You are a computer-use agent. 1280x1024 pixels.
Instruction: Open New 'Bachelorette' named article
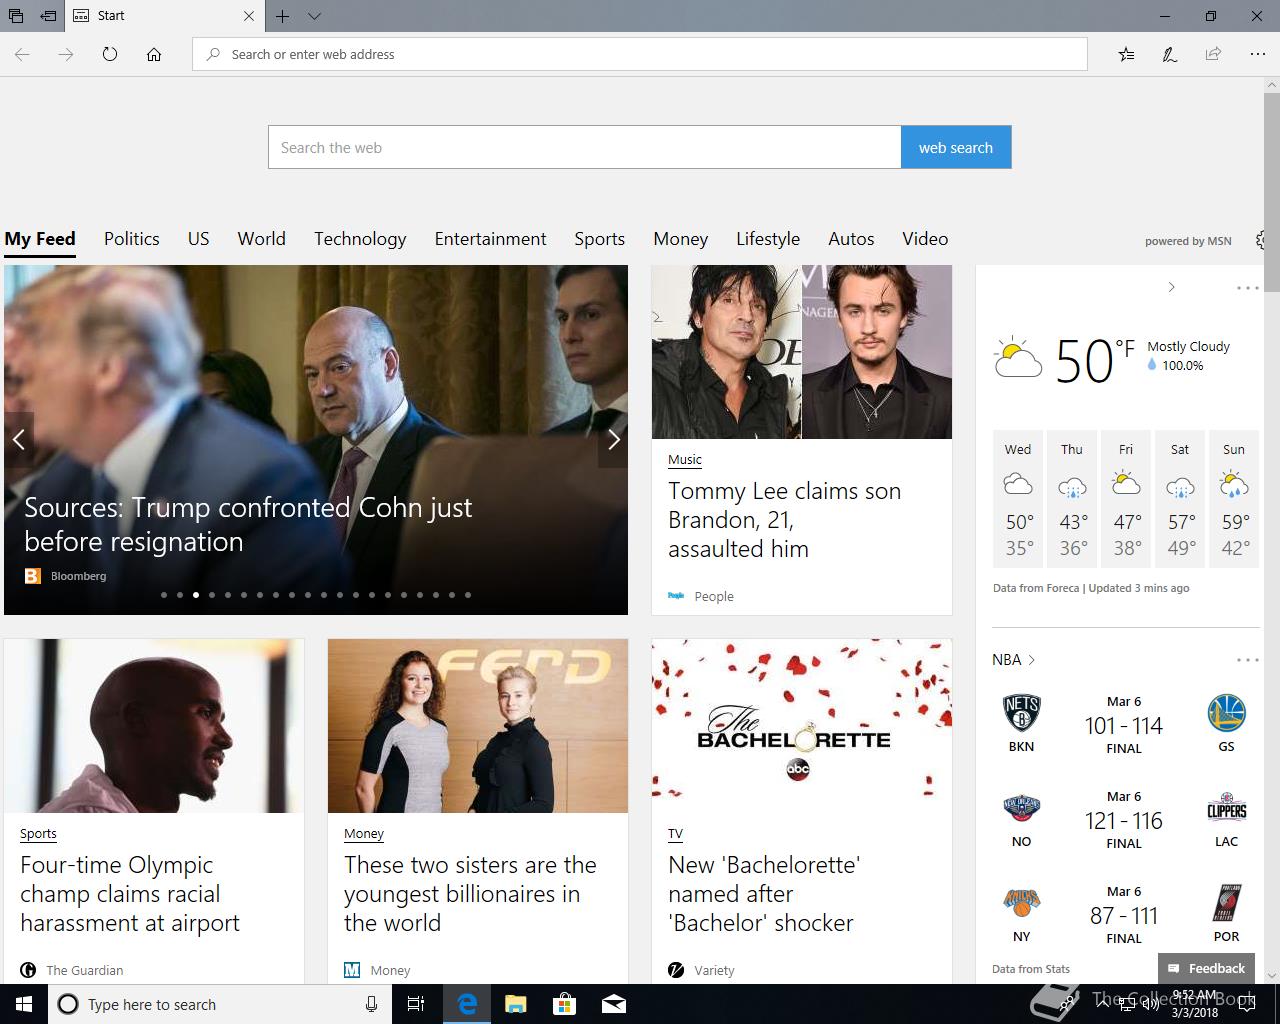[x=764, y=894]
